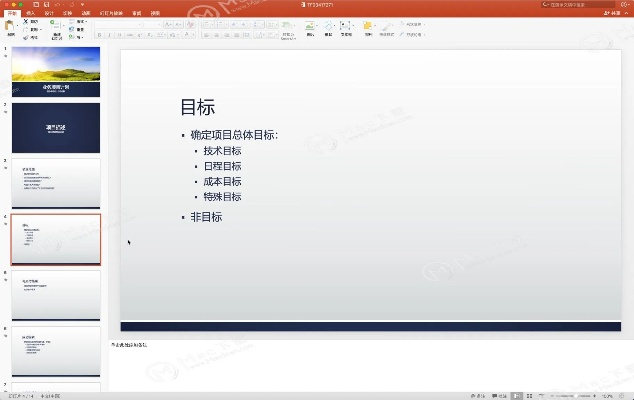Click the Share button at top right
Screen dimensions: 634x400
tap(613, 13)
